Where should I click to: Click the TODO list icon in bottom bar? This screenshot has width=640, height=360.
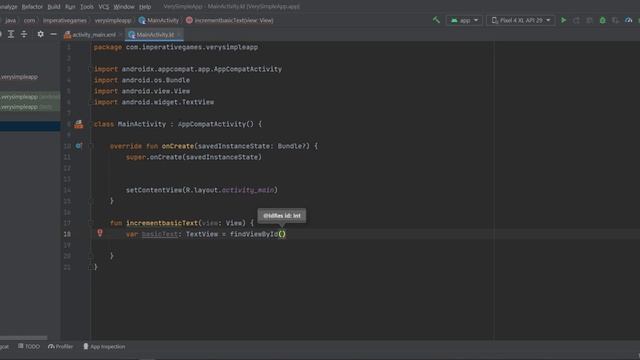coord(20,346)
